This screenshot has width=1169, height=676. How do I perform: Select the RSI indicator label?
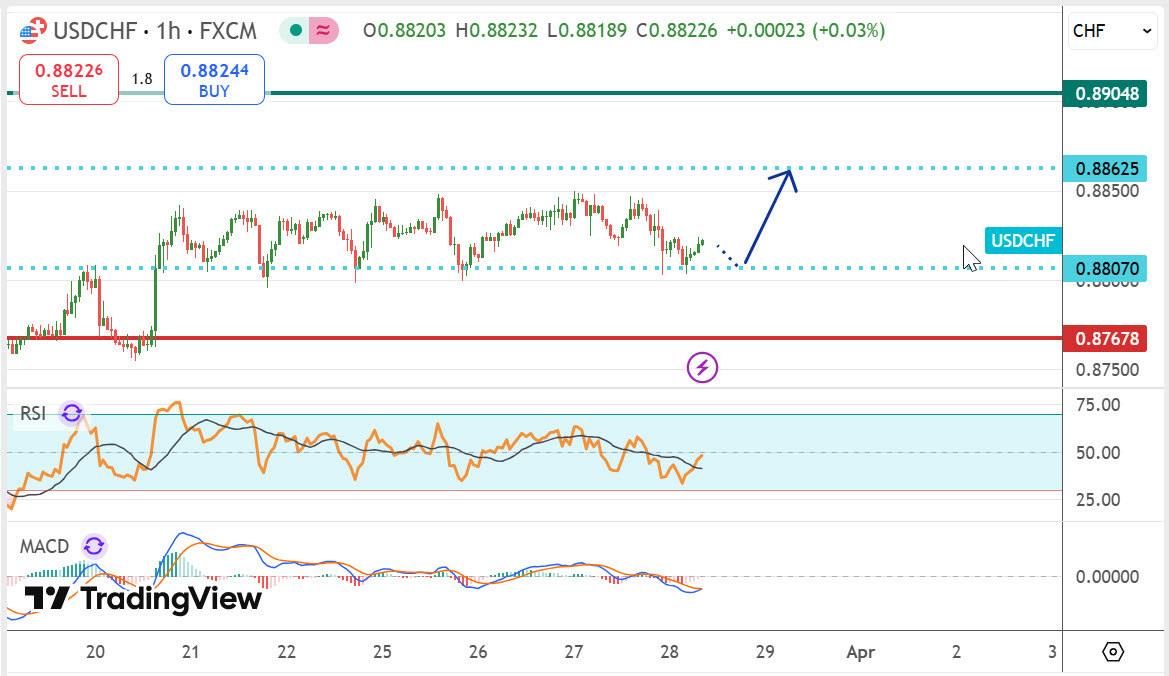[33, 413]
